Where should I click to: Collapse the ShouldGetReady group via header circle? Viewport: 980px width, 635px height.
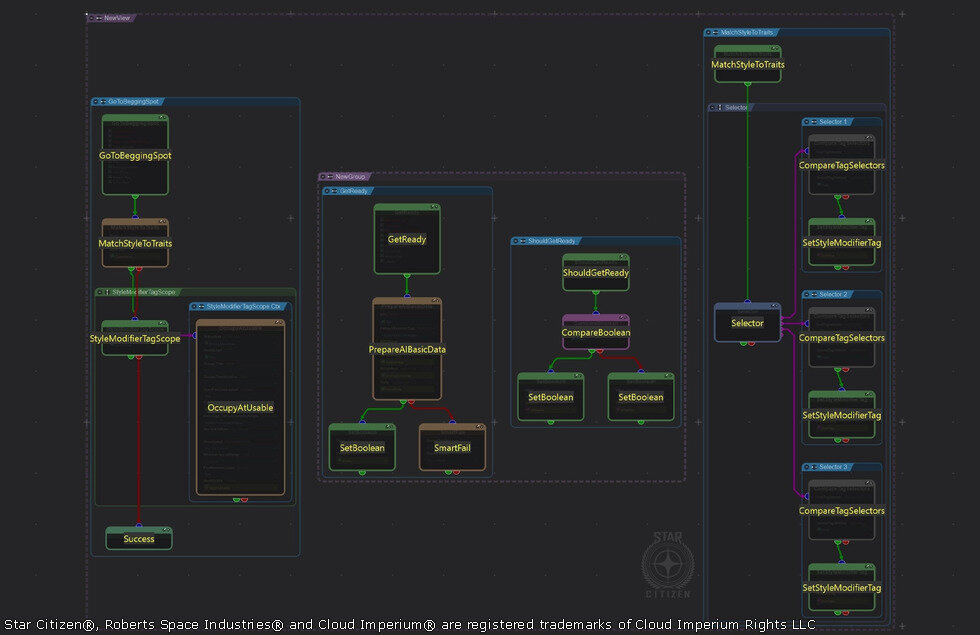coord(516,241)
